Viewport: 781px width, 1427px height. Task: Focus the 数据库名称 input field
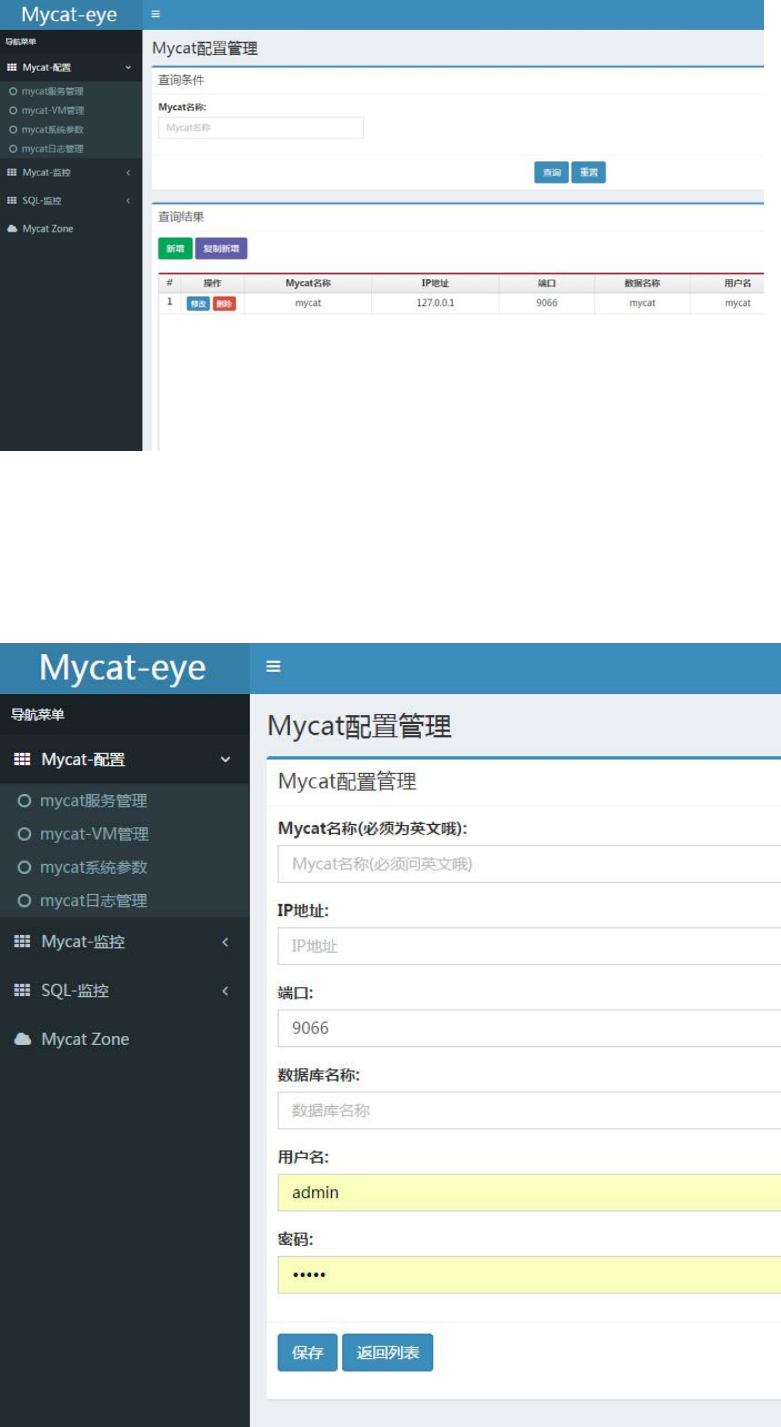tap(529, 1110)
